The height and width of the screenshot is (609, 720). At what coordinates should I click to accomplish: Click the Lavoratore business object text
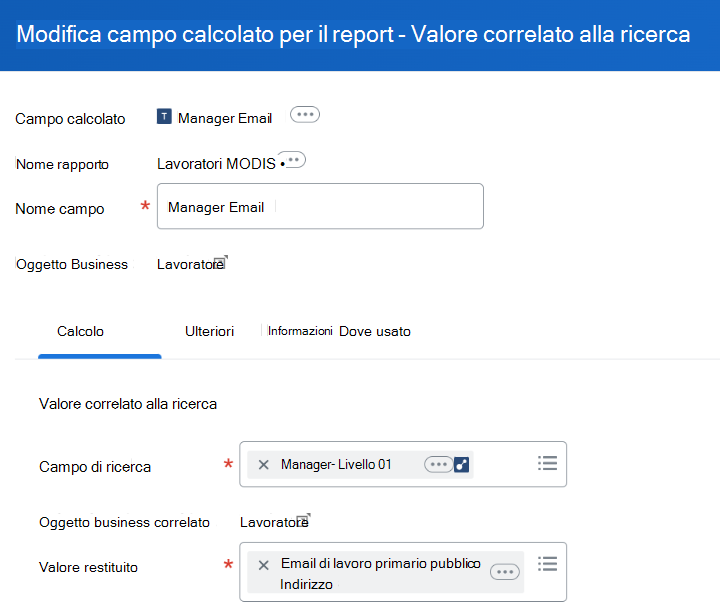point(190,264)
